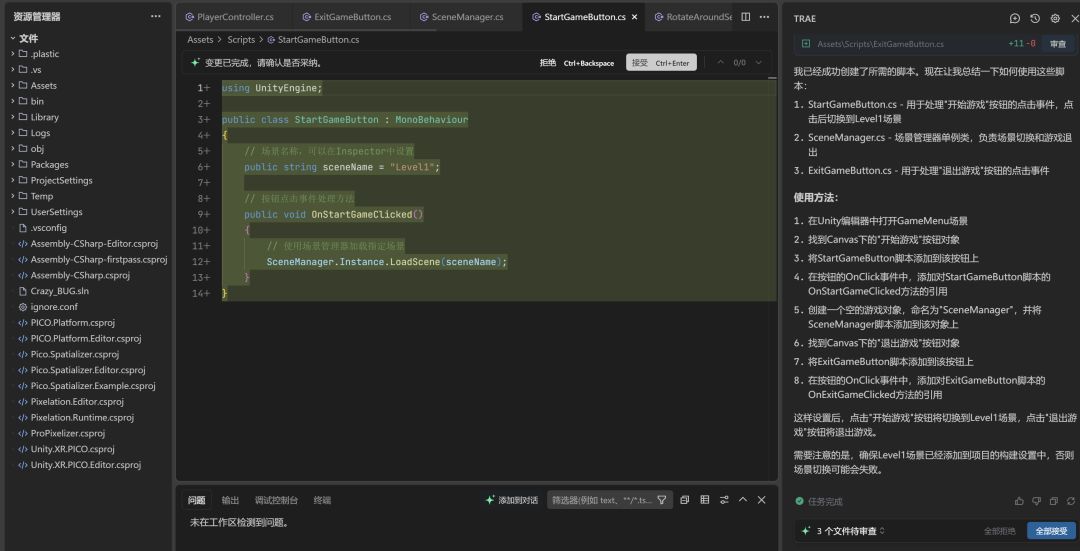Click 接受 to accept the changes
Screen dimensions: 1080x551
click(661, 62)
